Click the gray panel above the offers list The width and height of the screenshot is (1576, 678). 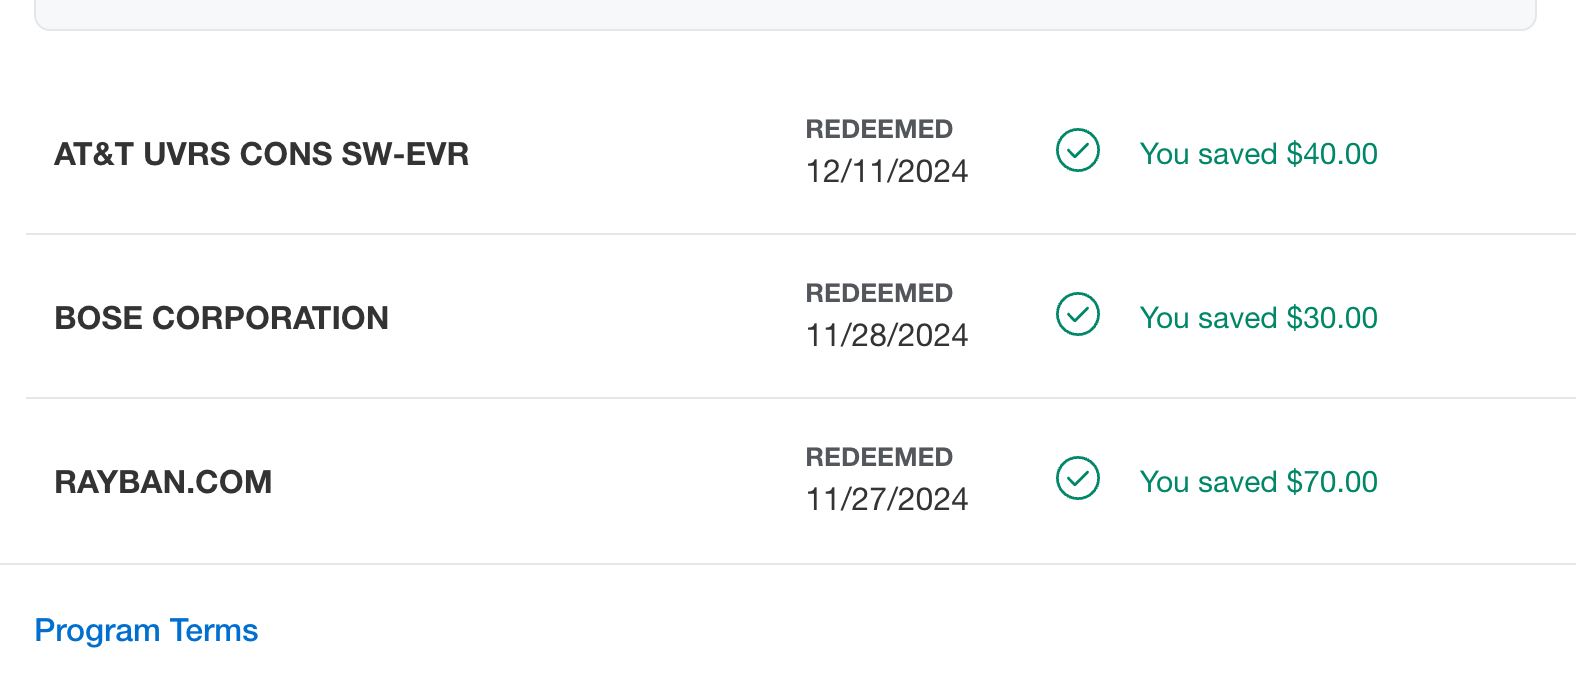pos(785,13)
